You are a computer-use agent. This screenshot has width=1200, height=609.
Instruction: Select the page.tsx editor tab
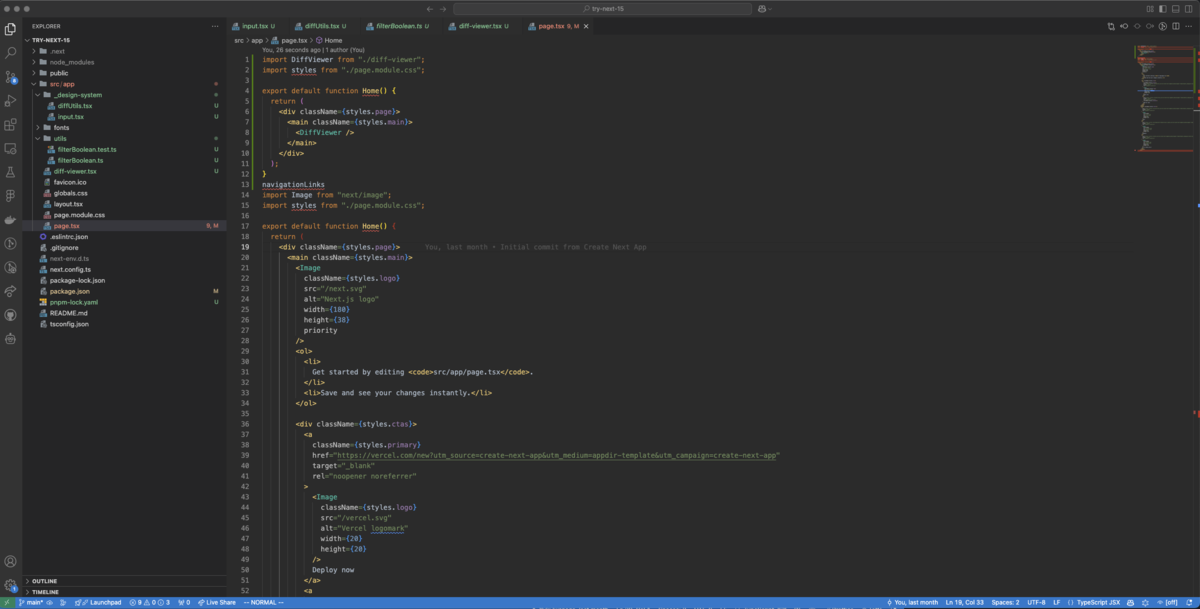coord(558,25)
